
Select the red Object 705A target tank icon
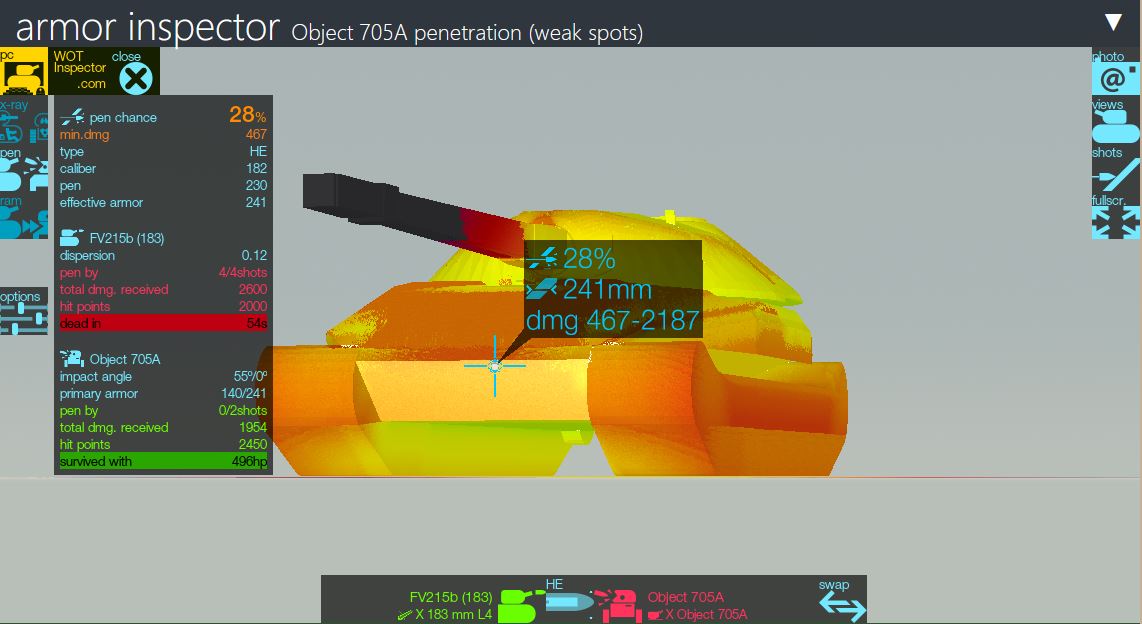click(618, 606)
